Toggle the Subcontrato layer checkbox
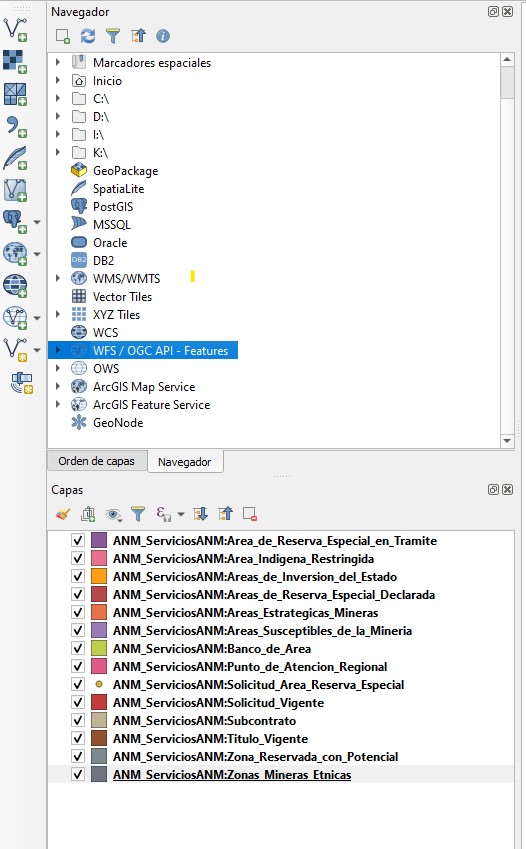Screen dimensions: 526x849 pos(78,721)
